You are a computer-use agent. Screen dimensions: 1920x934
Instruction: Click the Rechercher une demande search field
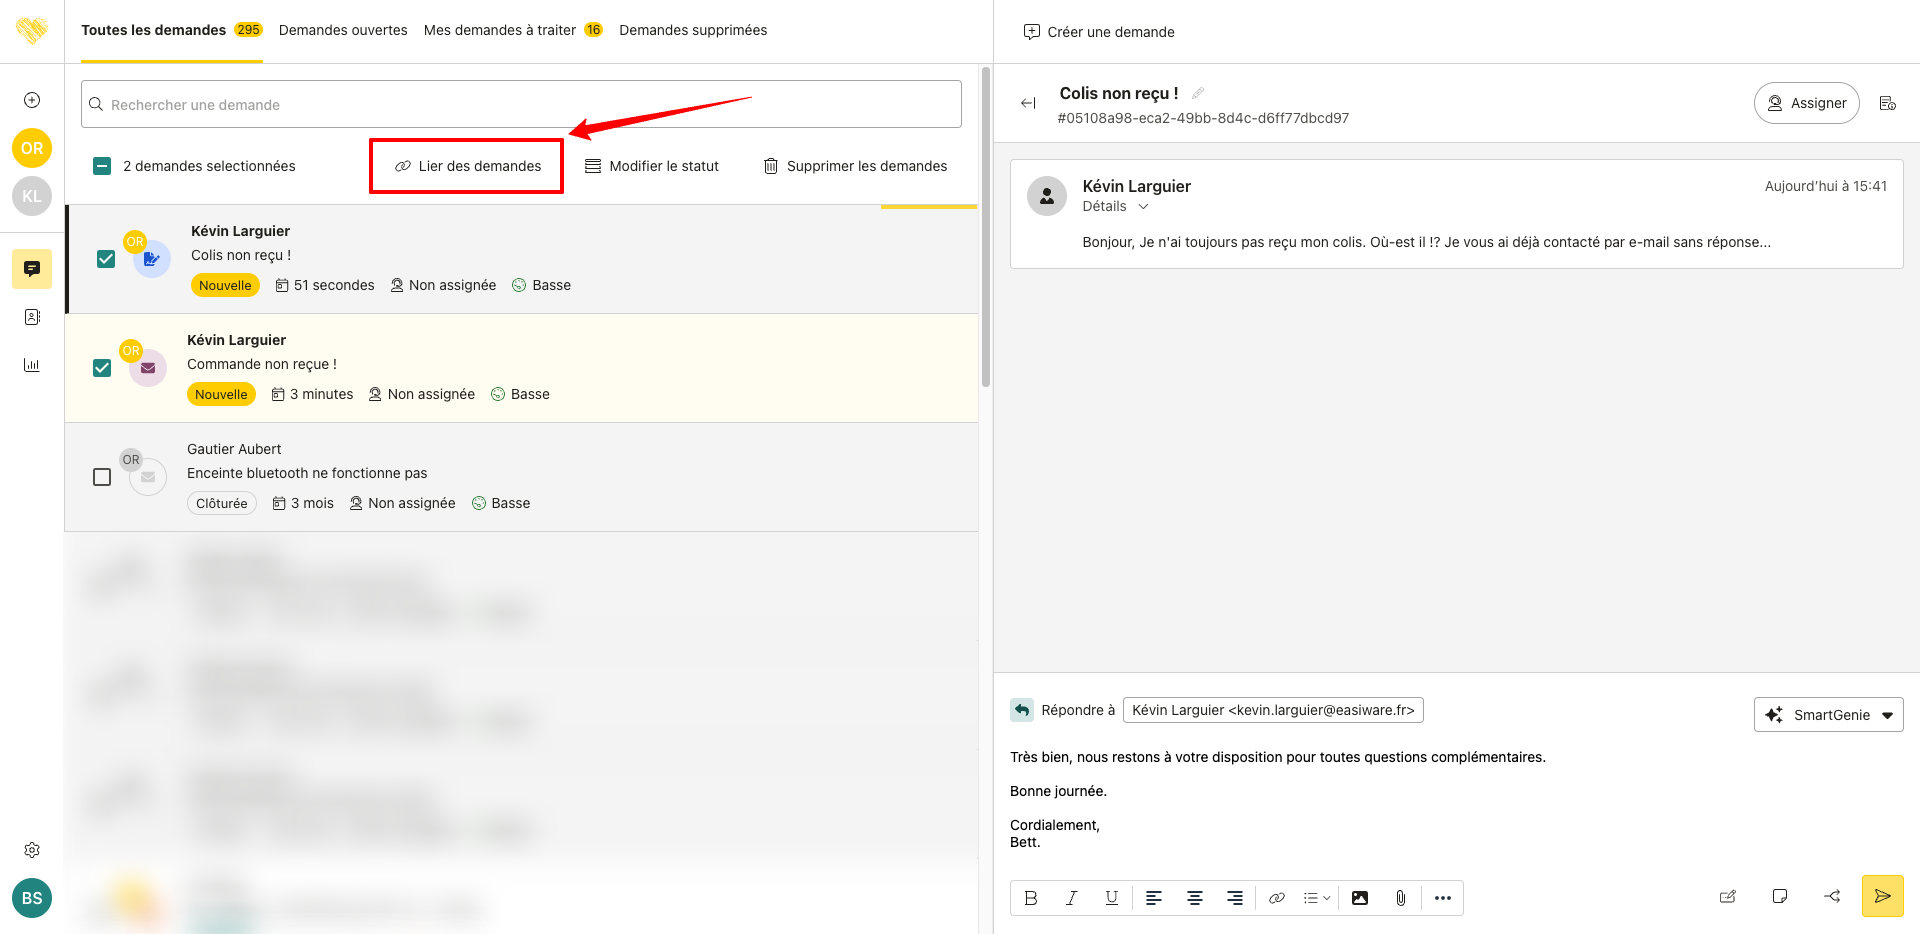521,104
